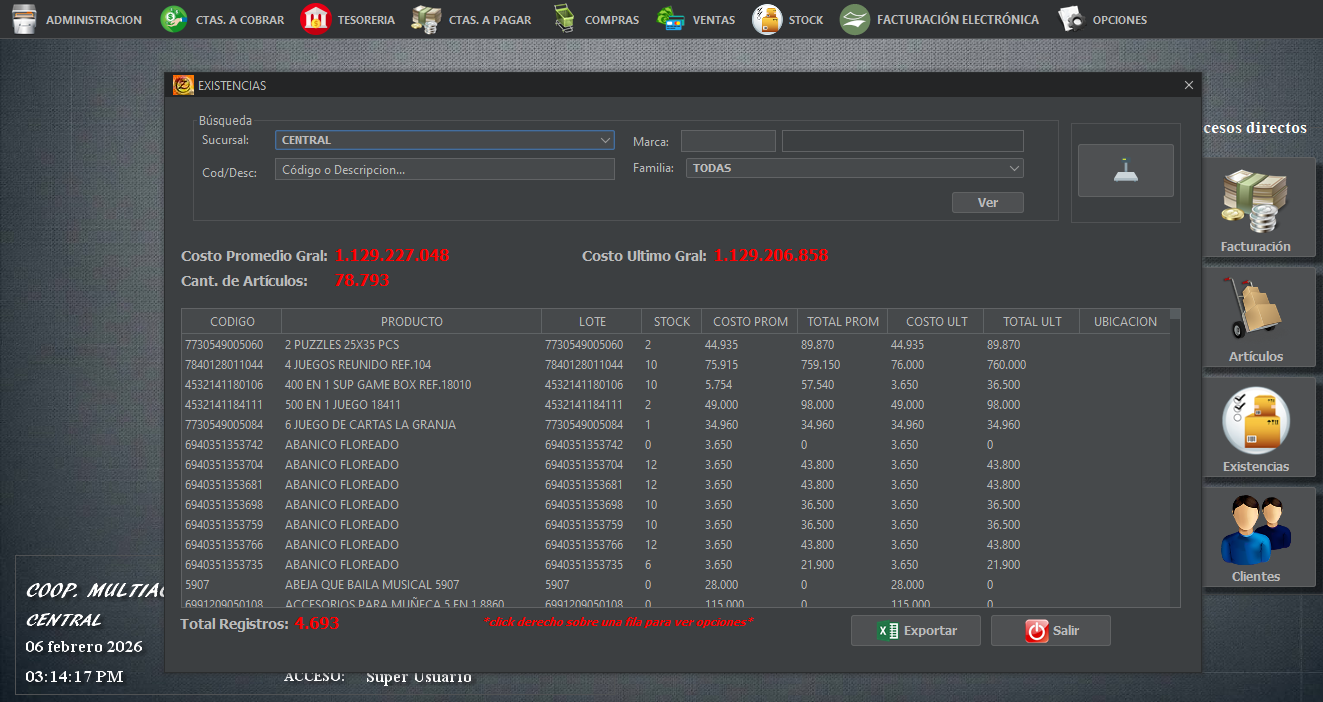This screenshot has height=702, width=1323.
Task: Click Salir to close Existencias
Action: pos(1050,630)
